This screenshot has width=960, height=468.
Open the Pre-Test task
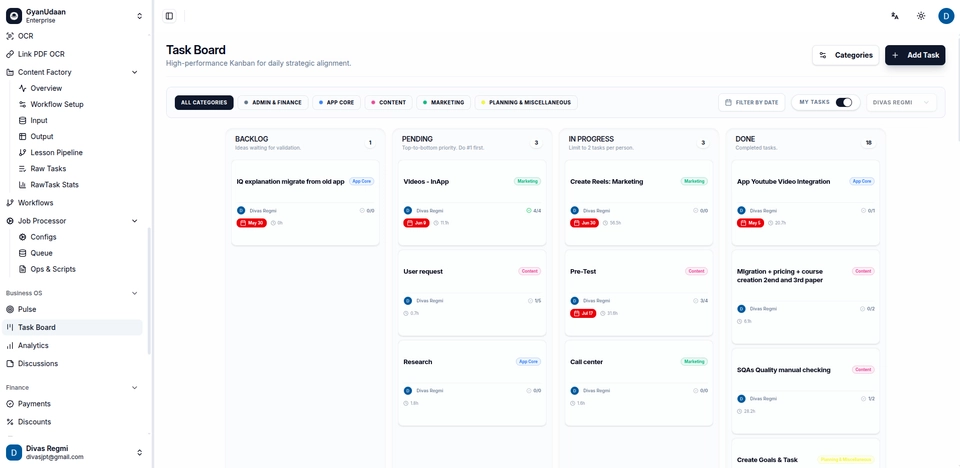639,293
